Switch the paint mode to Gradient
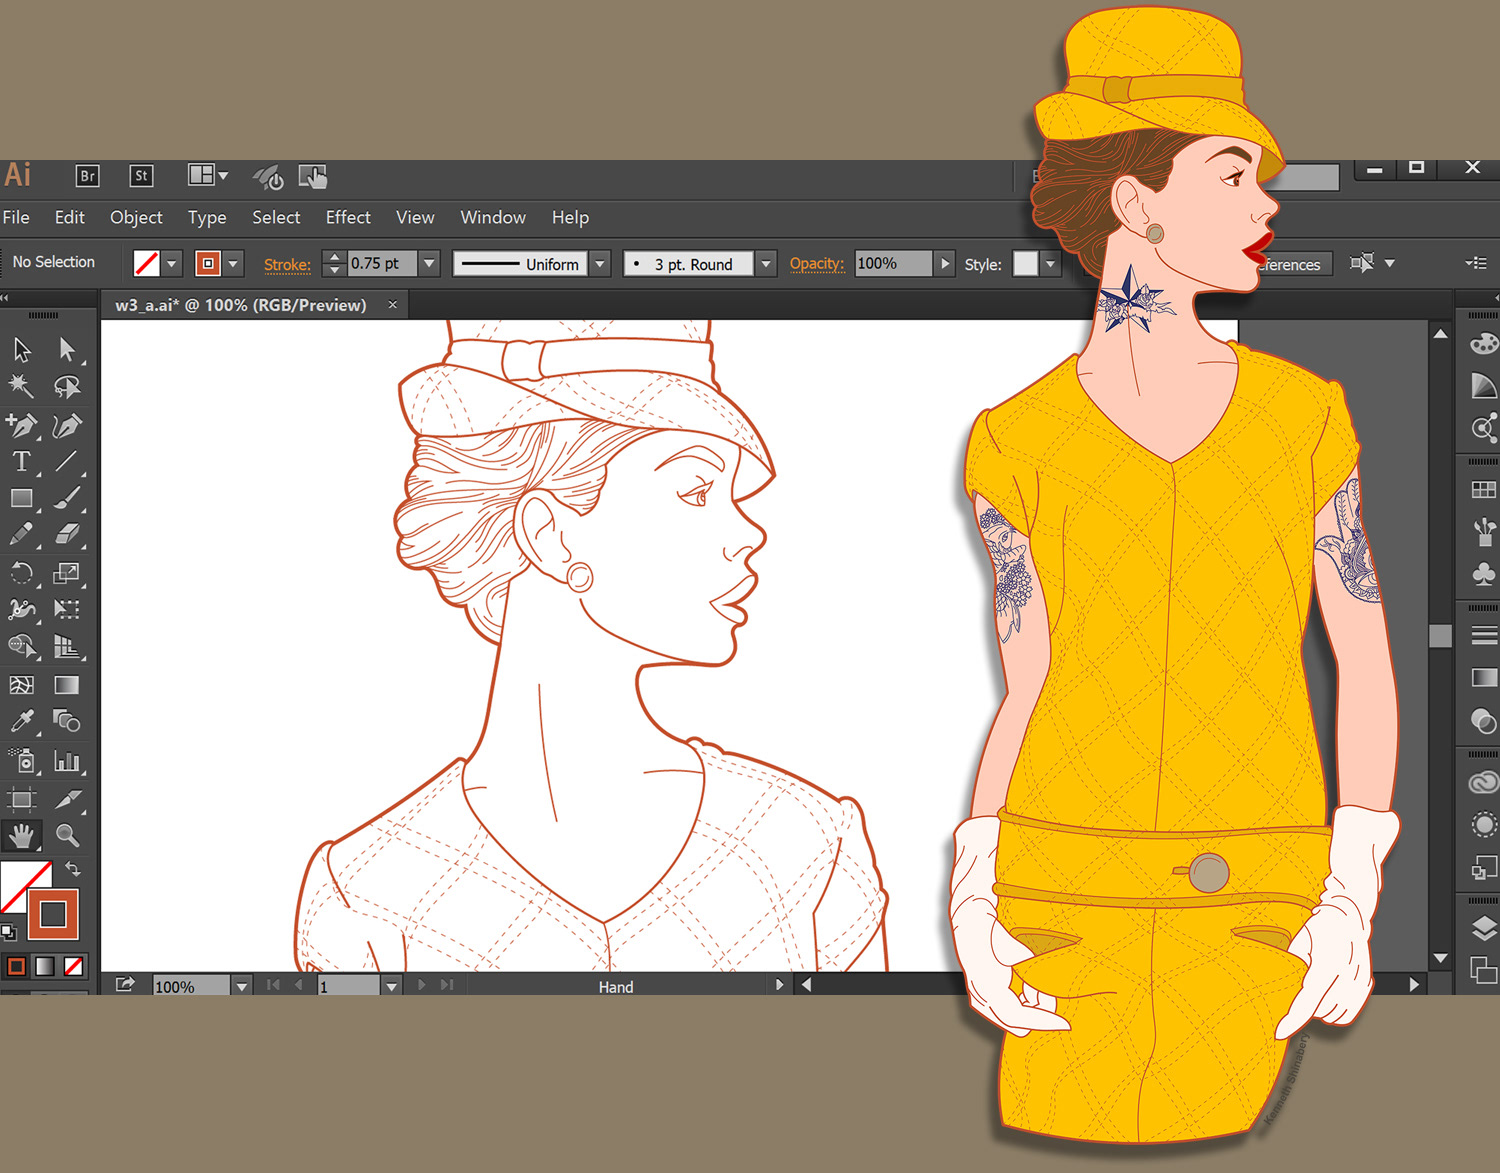 pyautogui.click(x=45, y=966)
